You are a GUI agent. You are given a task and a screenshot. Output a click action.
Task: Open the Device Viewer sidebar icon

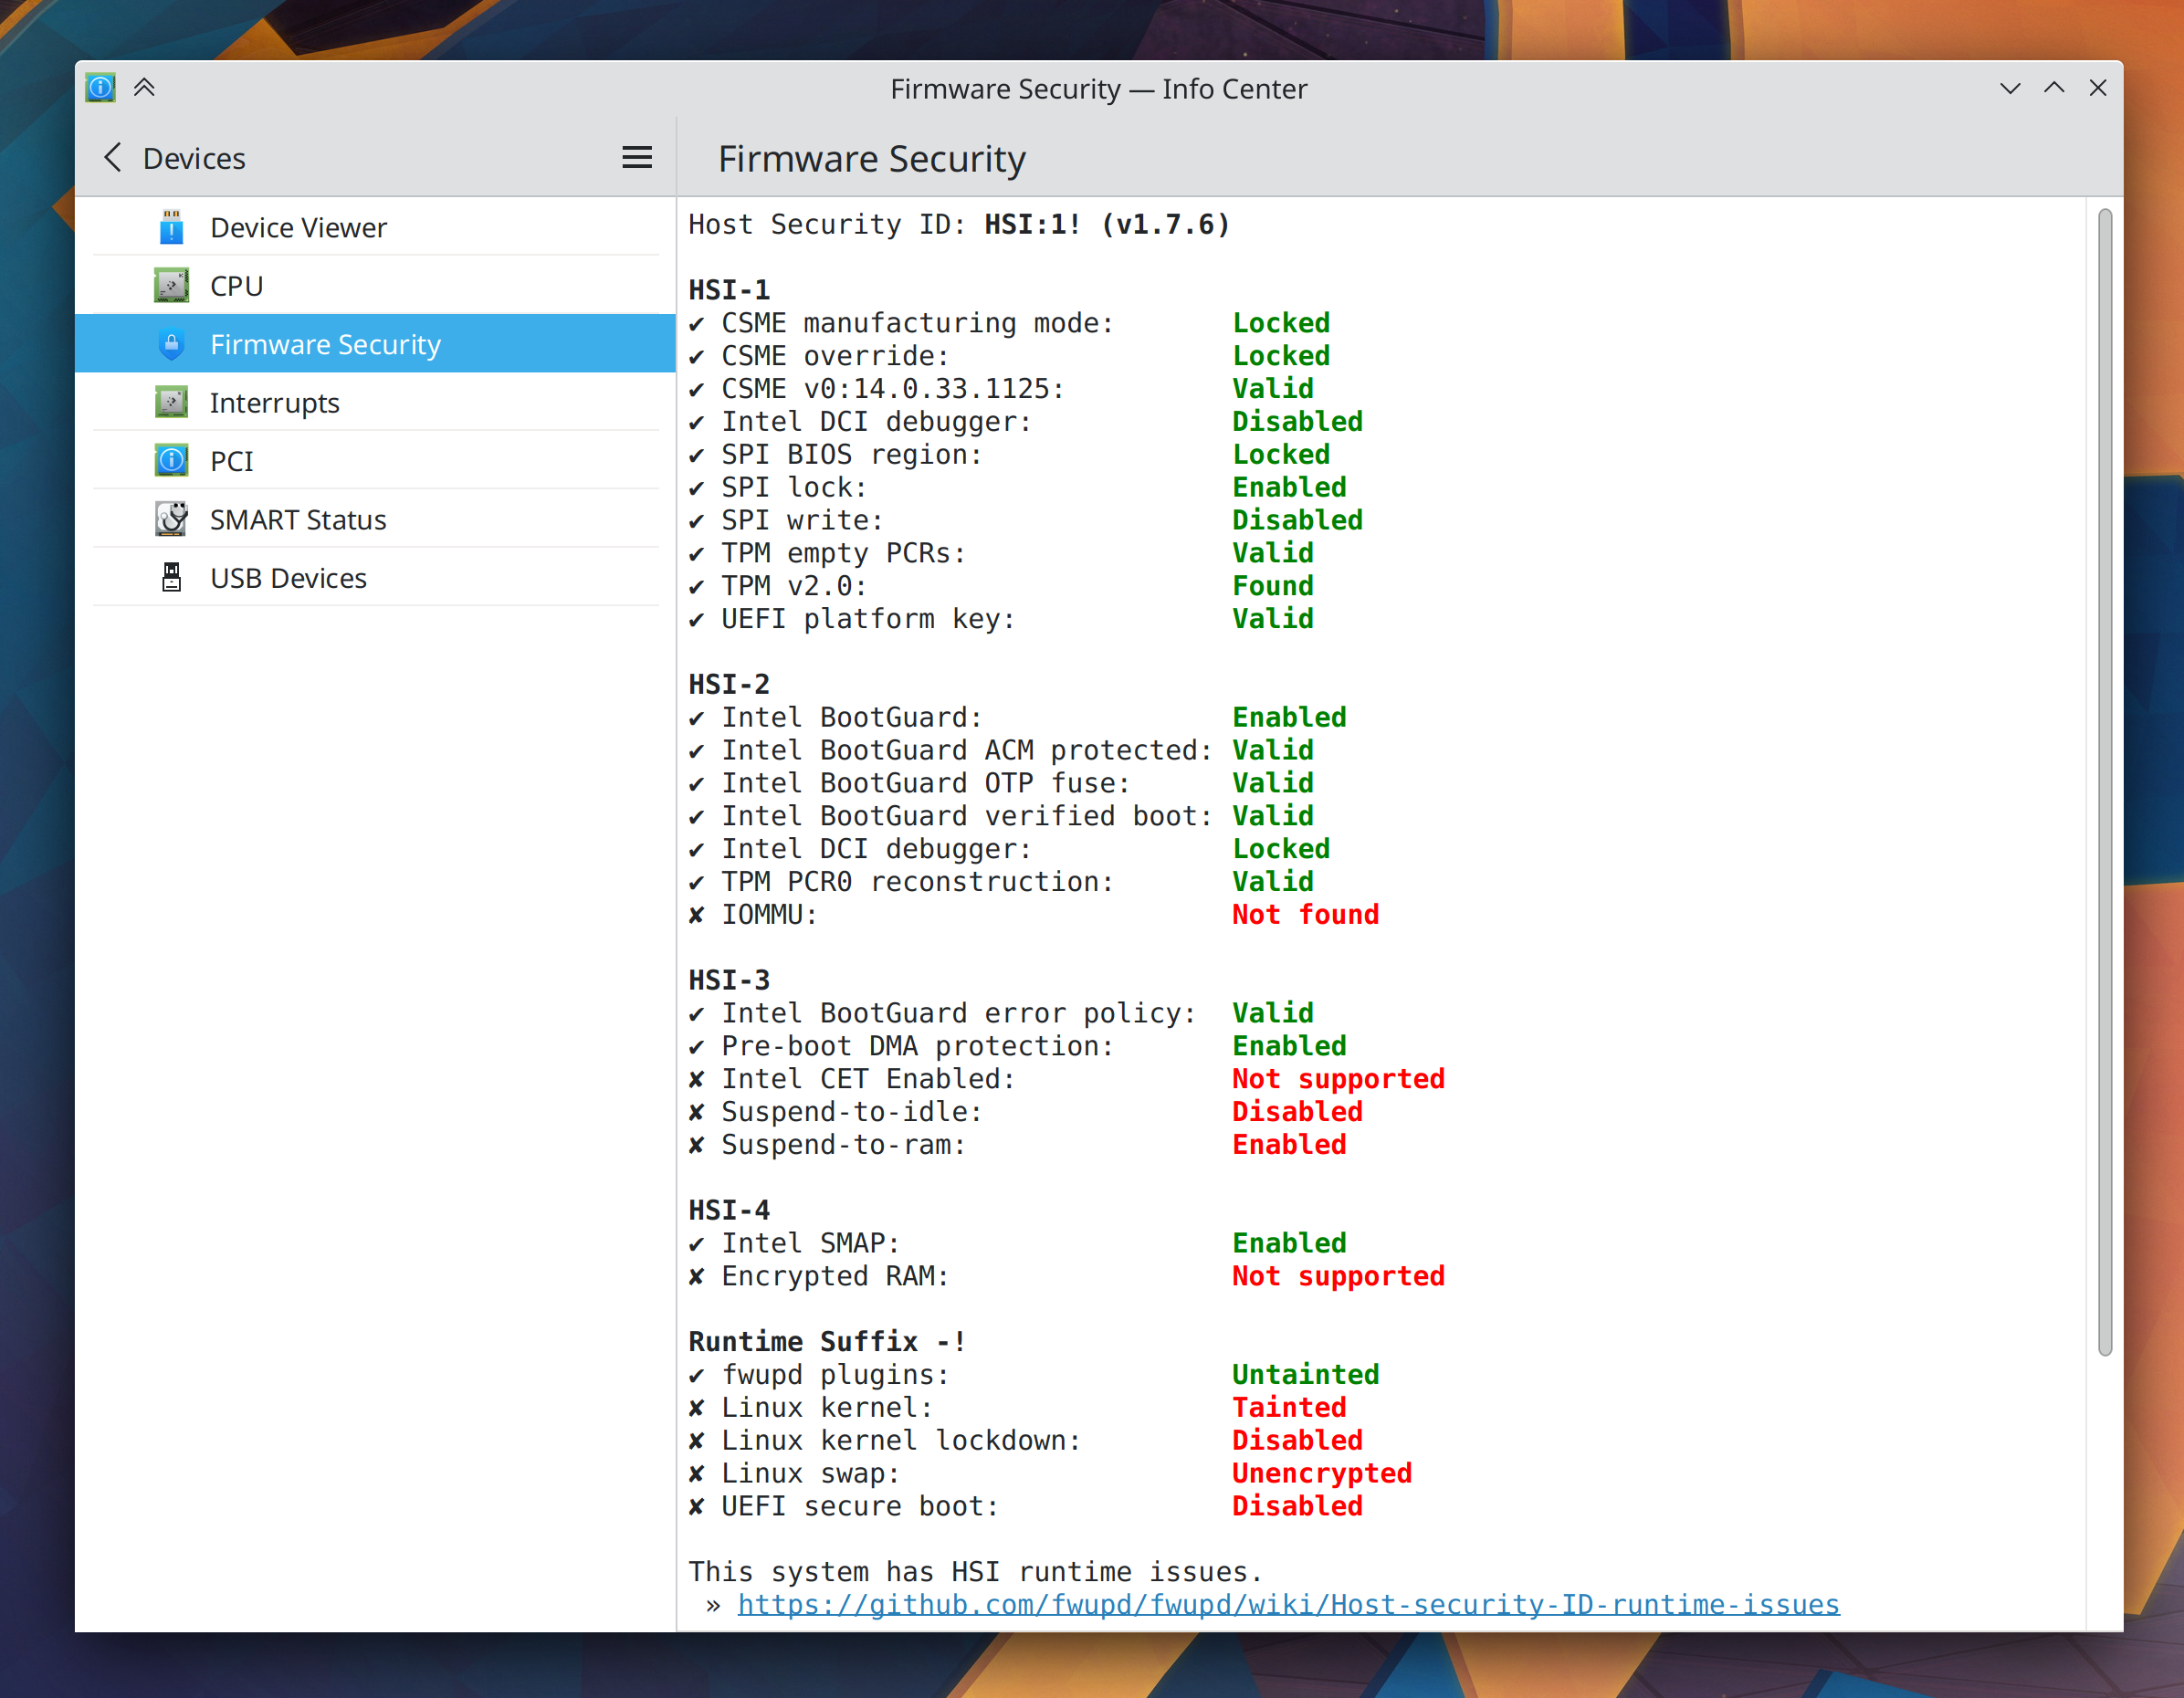[171, 227]
